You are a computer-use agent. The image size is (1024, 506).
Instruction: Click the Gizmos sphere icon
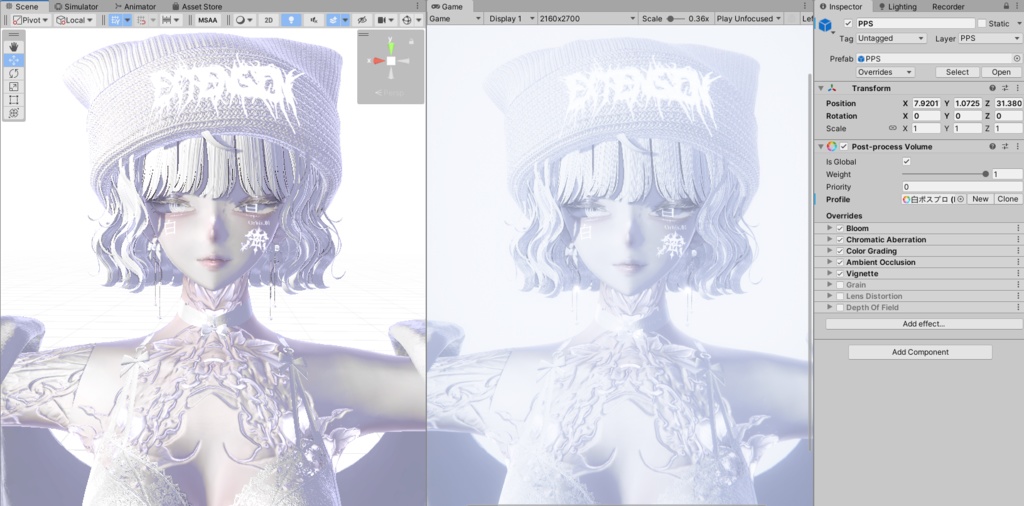click(x=408, y=20)
